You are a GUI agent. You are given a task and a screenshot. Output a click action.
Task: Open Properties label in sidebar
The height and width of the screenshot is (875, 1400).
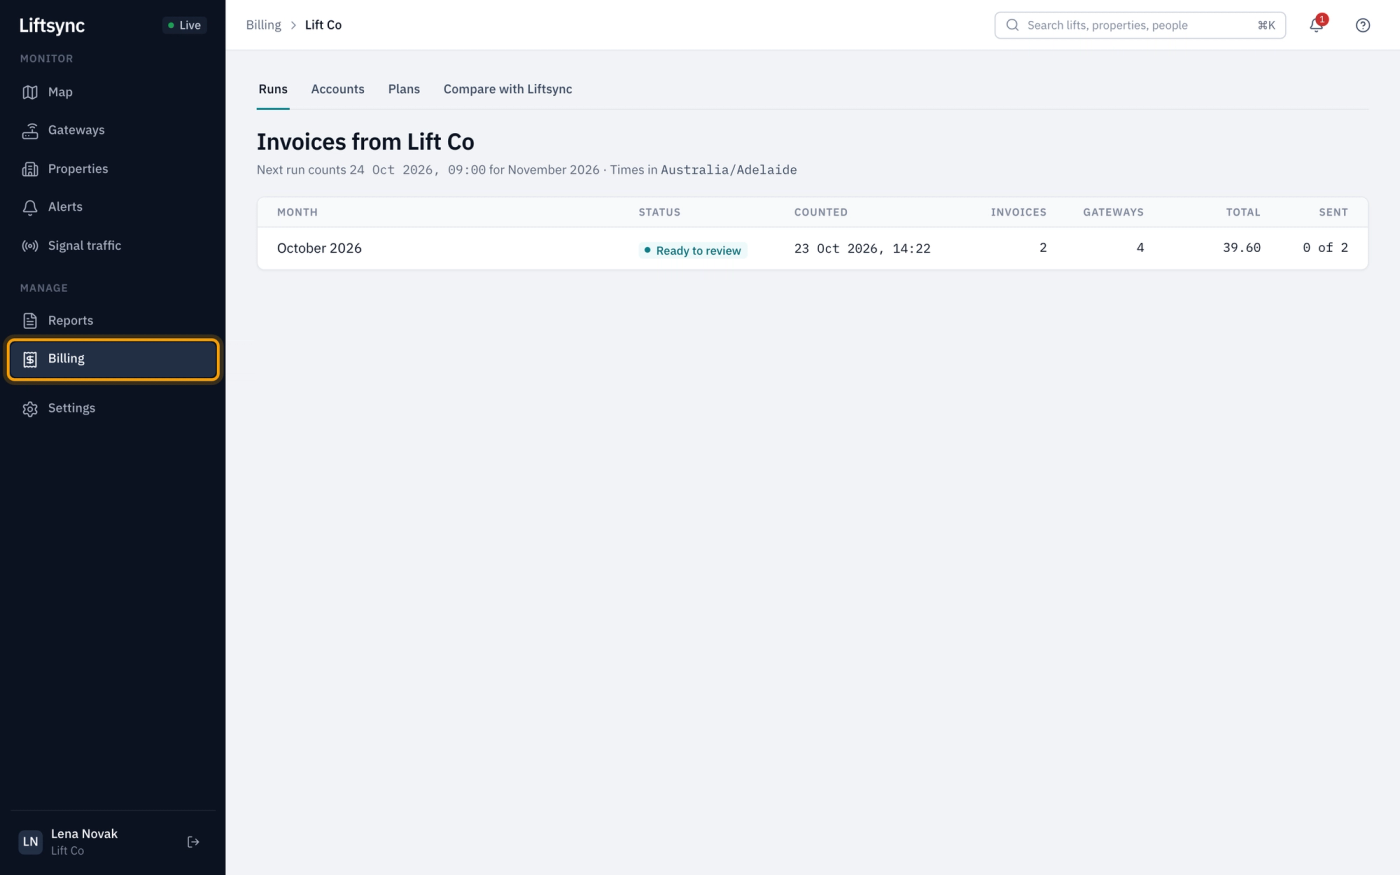tap(78, 169)
